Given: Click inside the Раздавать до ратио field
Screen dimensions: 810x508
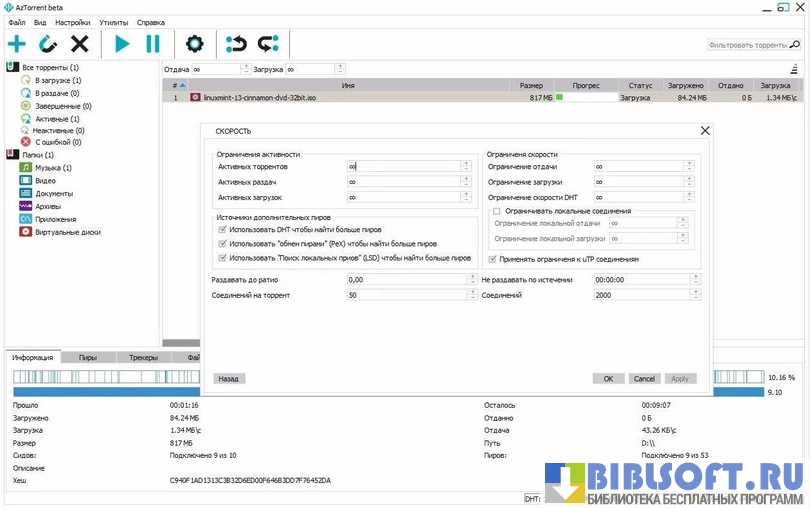Looking at the screenshot, I should pos(404,280).
